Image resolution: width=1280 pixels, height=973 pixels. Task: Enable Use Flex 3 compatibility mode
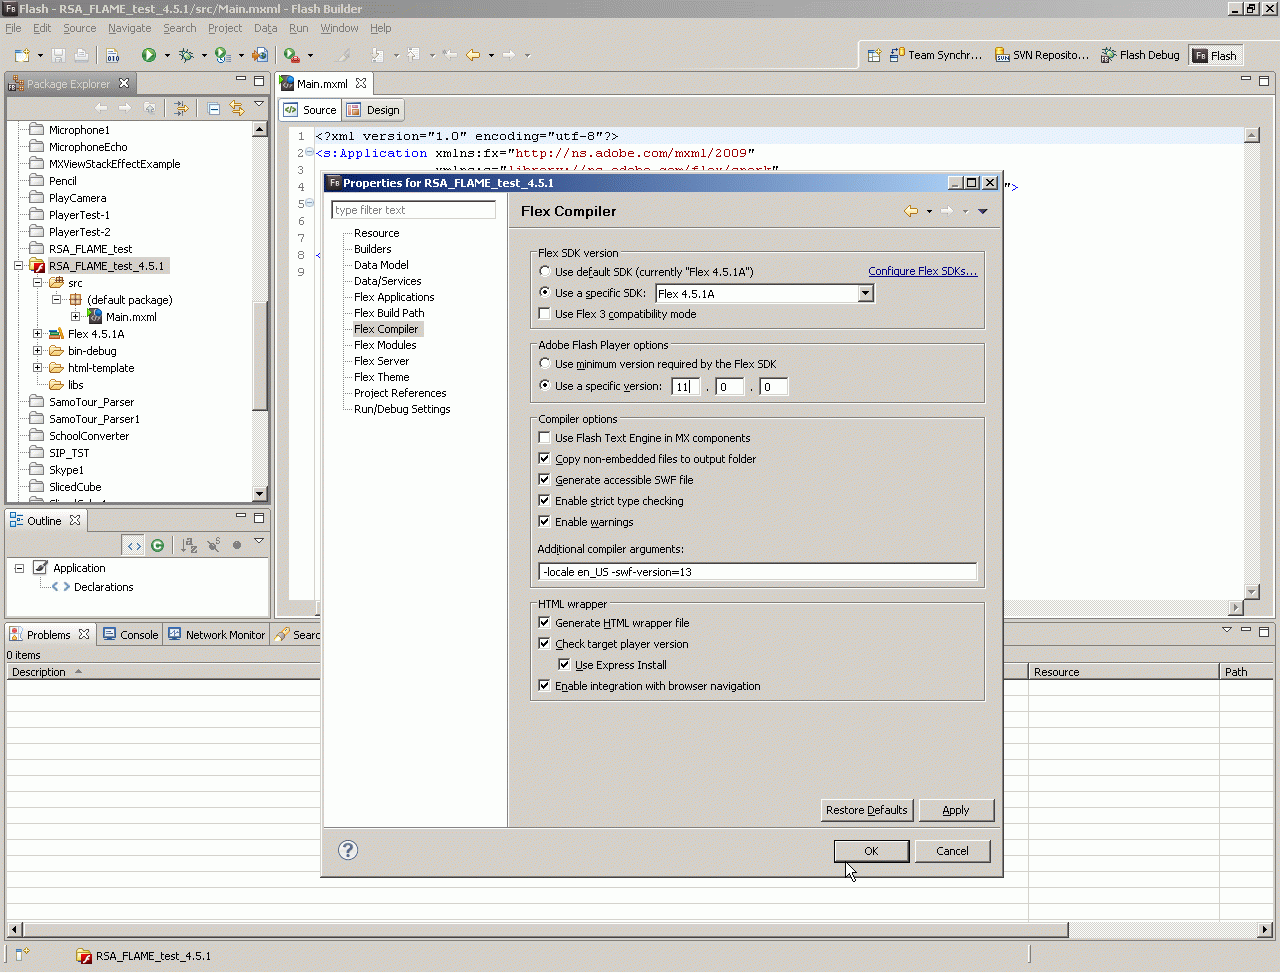tap(545, 314)
